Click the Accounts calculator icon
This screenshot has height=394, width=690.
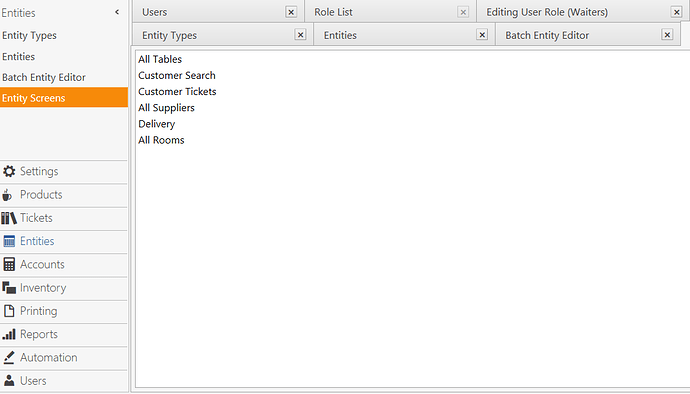[9, 265]
